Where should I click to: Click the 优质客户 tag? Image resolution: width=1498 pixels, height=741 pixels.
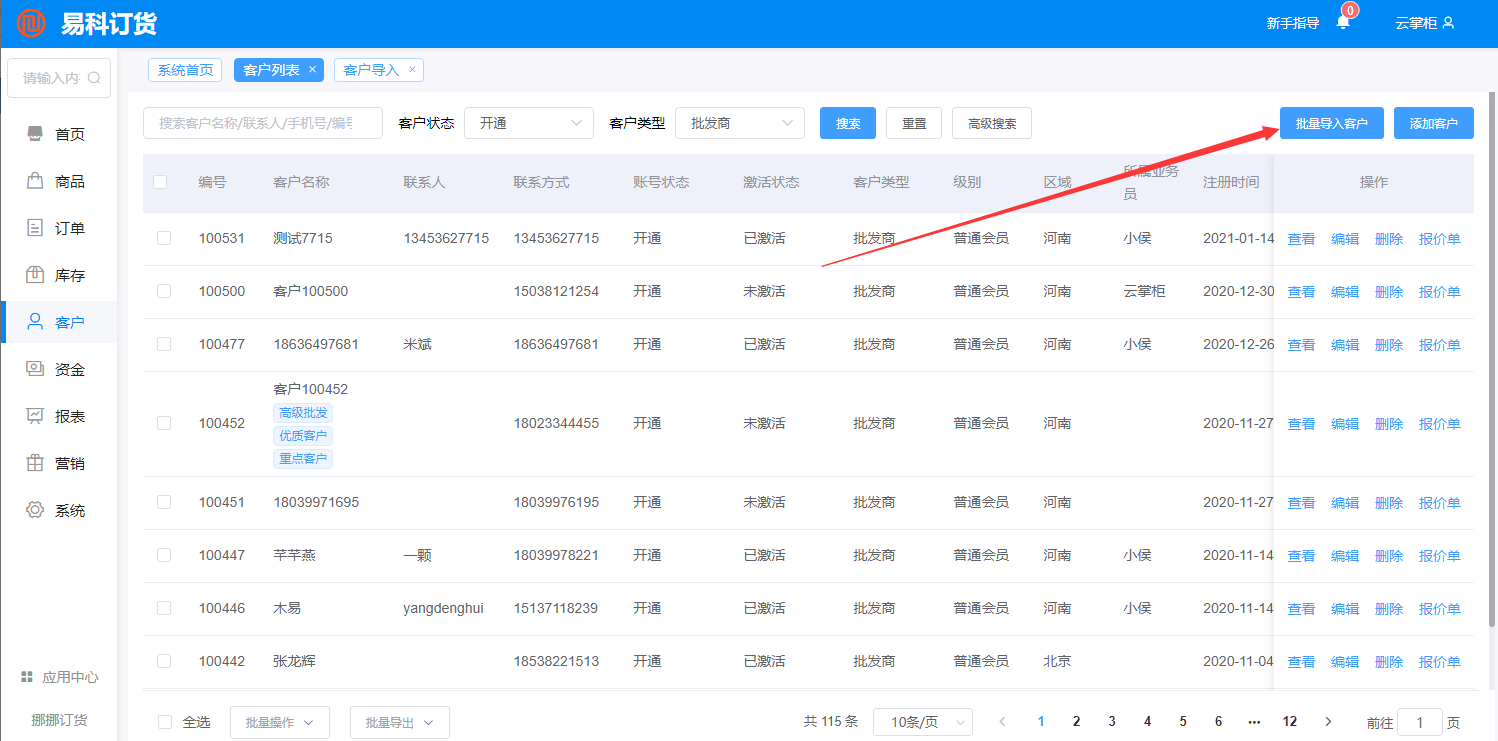303,436
